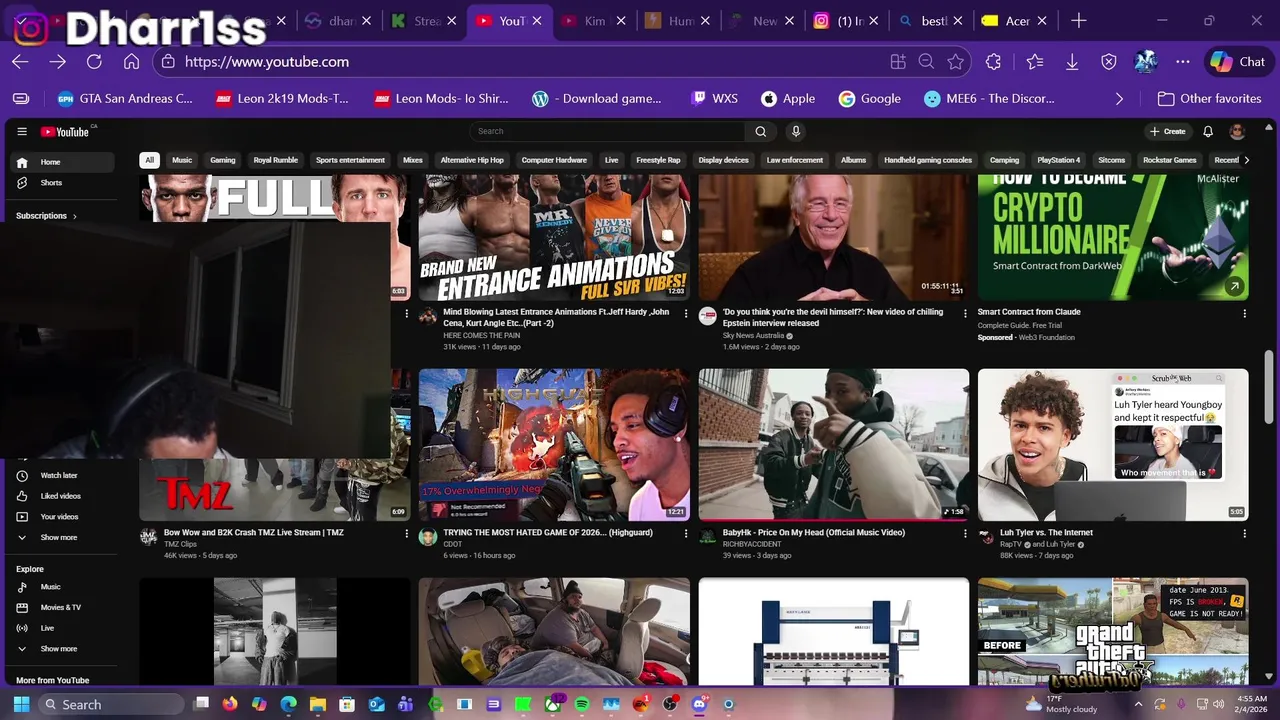Start voice search with the microphone icon
This screenshot has width=1280, height=720.
tap(796, 131)
